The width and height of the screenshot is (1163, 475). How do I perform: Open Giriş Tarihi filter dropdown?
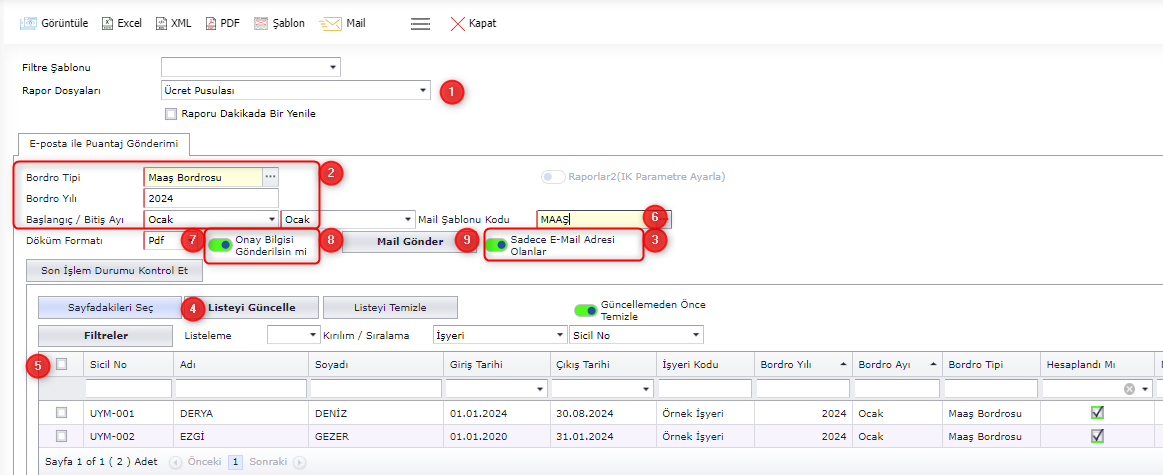coord(540,389)
